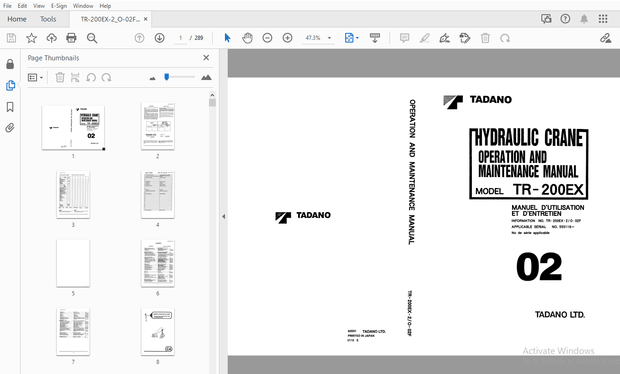Click the upload to cloud icon
Screen dimensions: 620x374
pos(51,38)
